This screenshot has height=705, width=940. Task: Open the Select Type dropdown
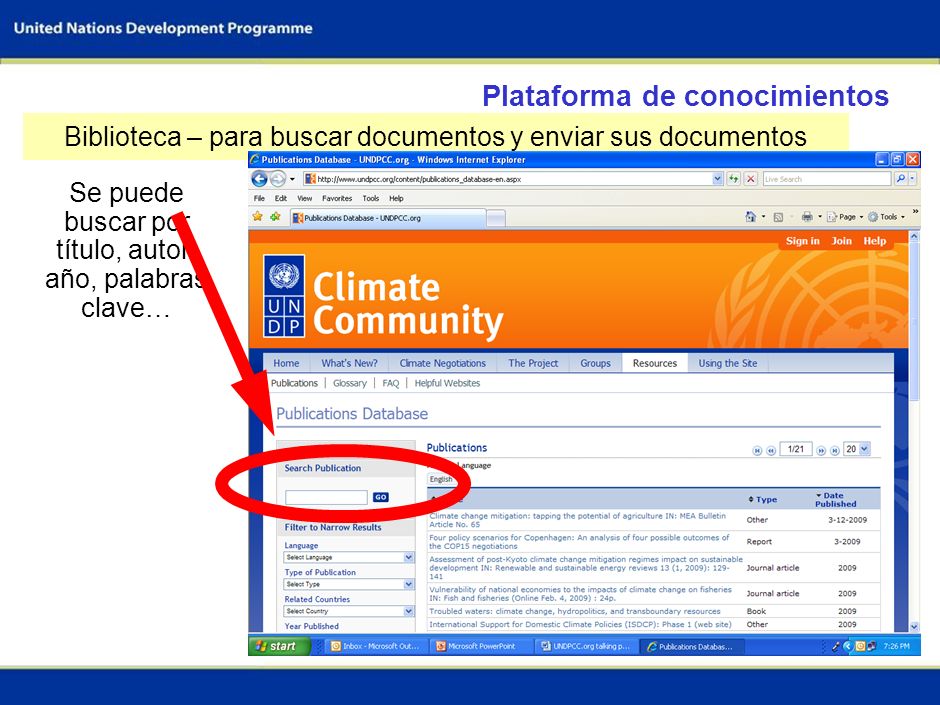[349, 584]
